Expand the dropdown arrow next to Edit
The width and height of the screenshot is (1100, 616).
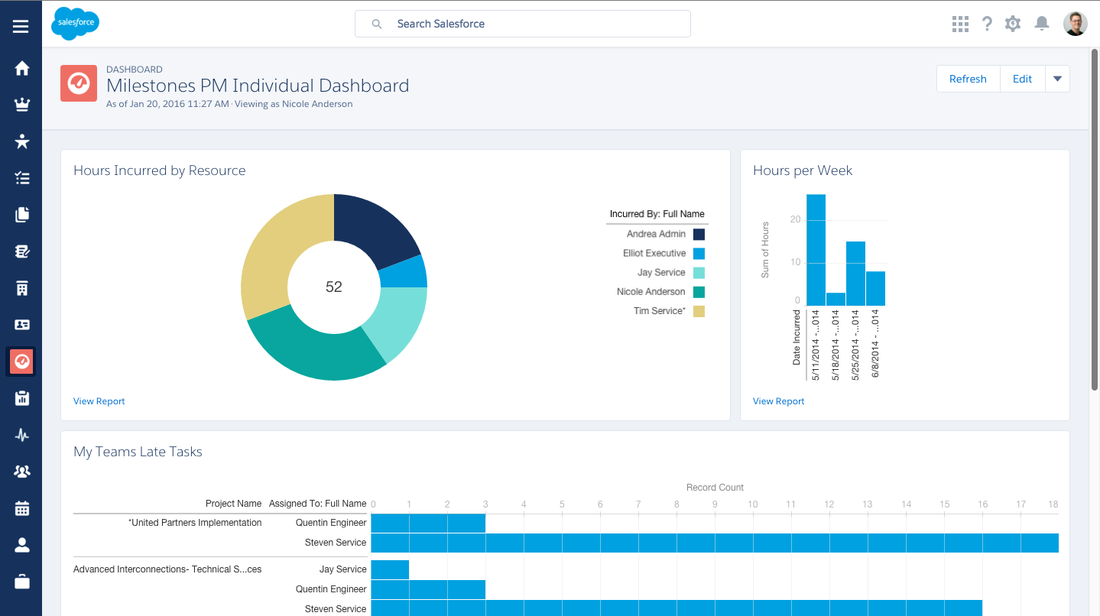[x=1057, y=79]
